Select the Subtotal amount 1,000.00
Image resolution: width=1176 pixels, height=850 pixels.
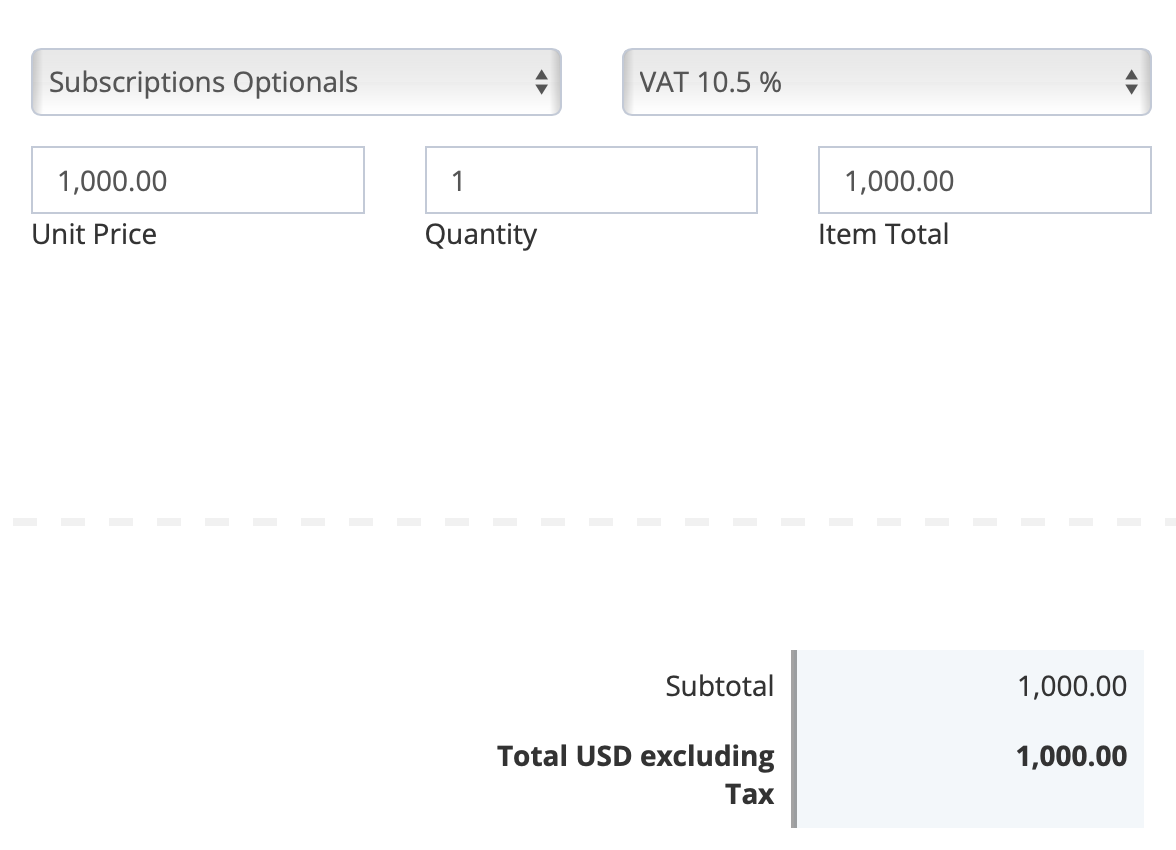click(1072, 686)
